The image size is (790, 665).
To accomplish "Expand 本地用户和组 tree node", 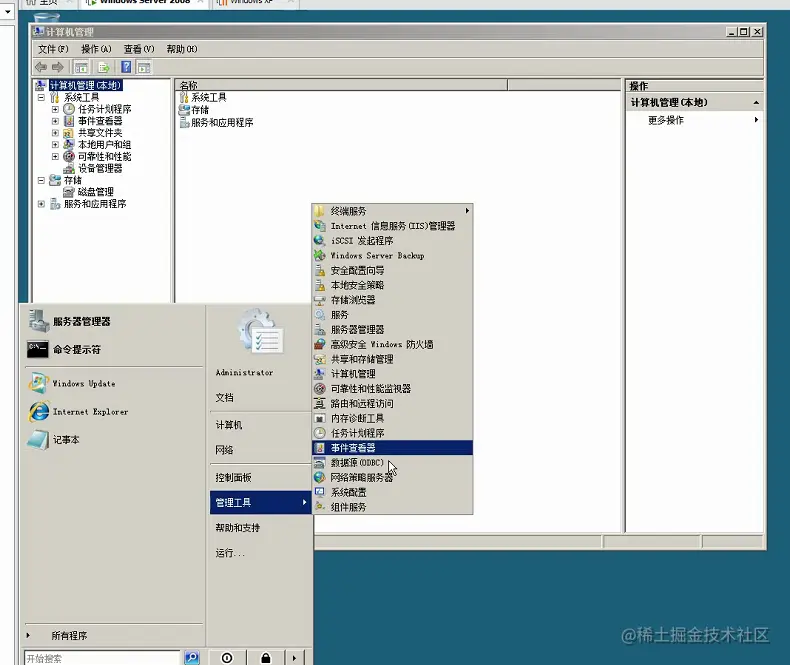I will click(x=55, y=145).
